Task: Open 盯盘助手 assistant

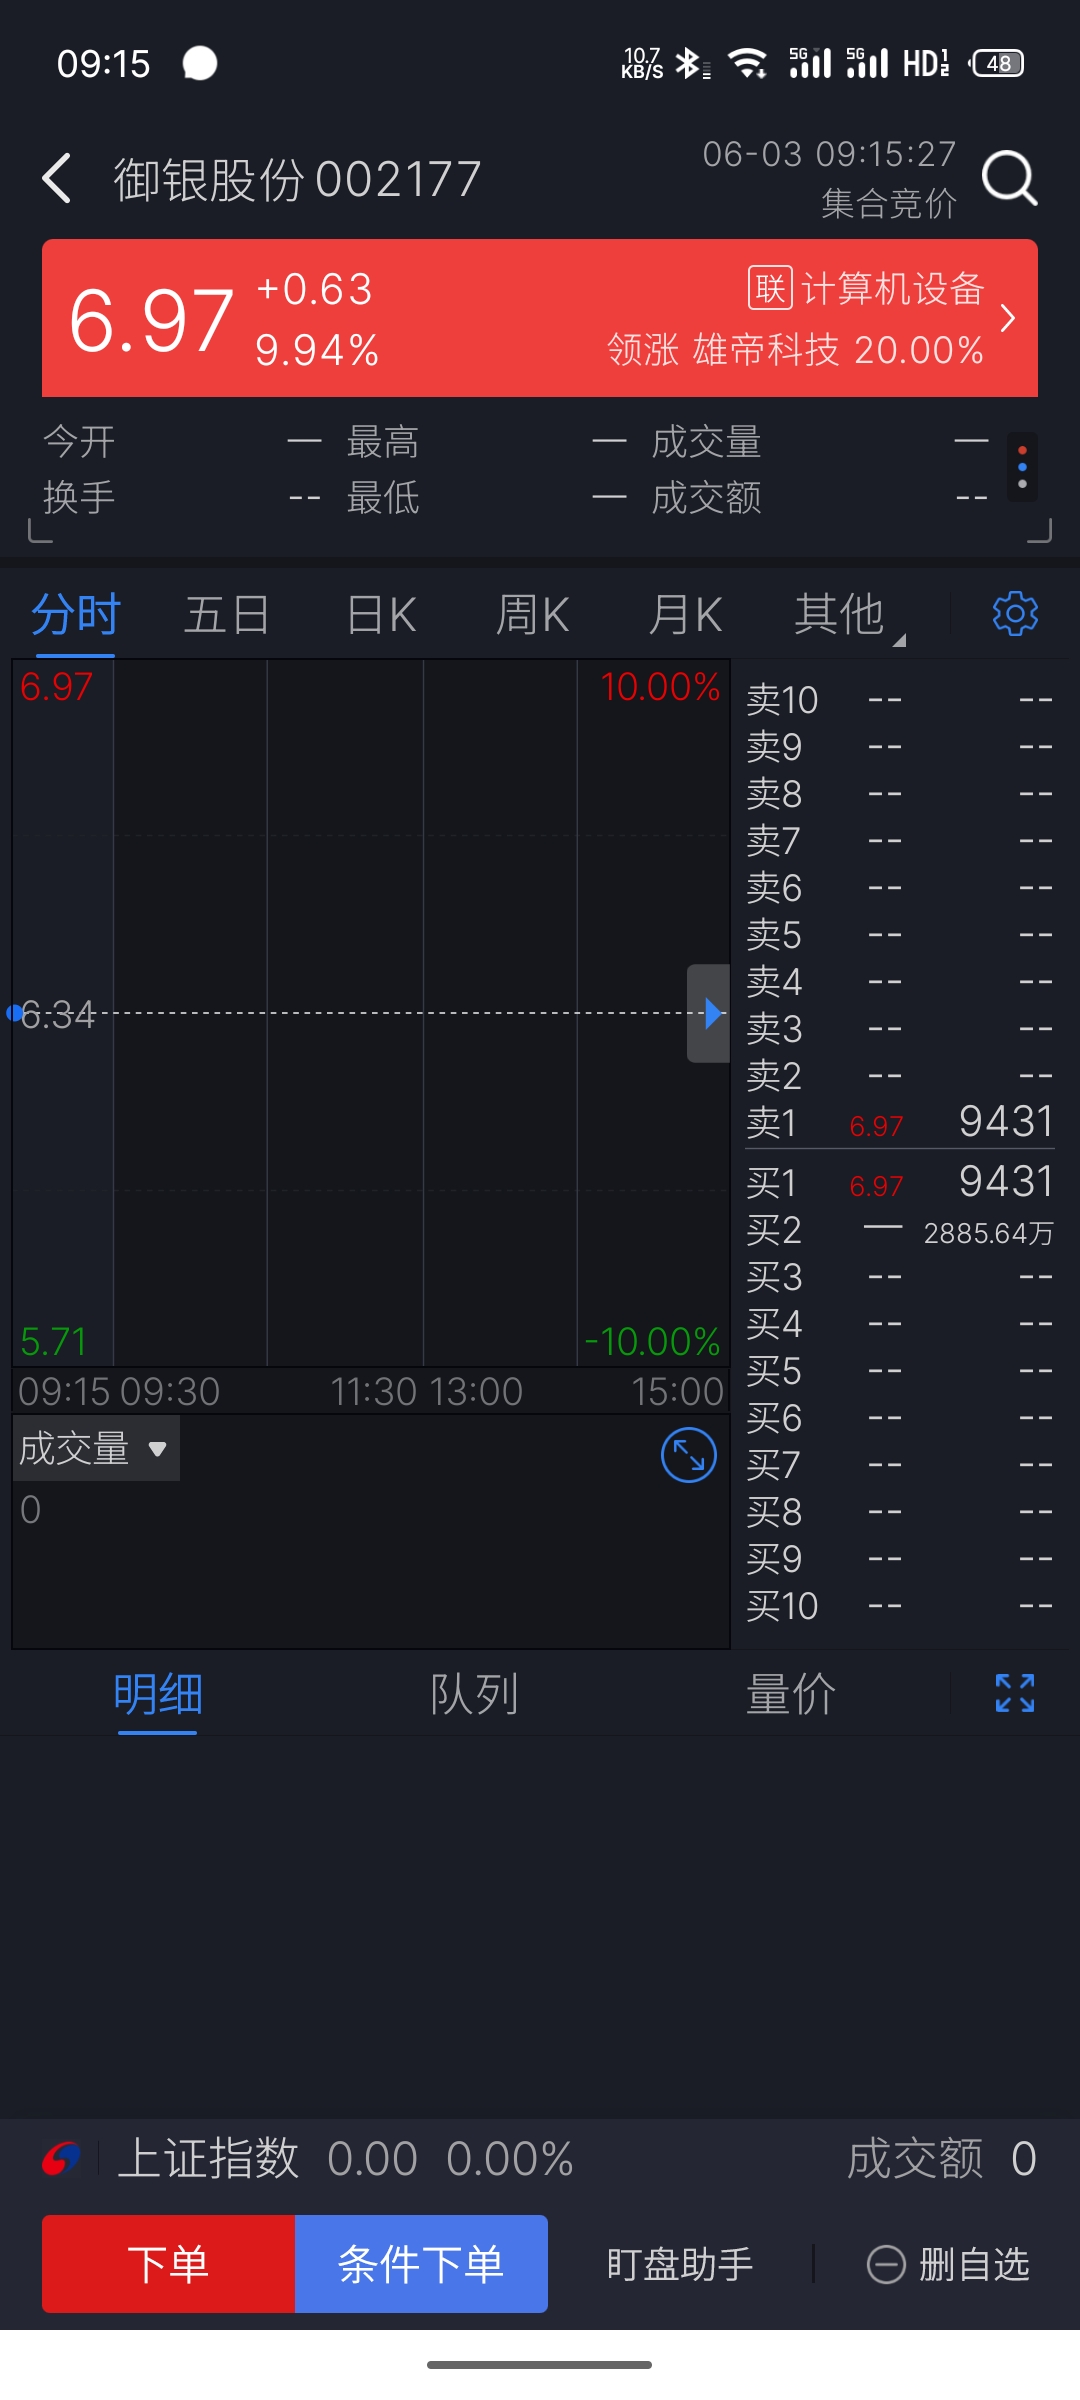Action: (679, 2264)
